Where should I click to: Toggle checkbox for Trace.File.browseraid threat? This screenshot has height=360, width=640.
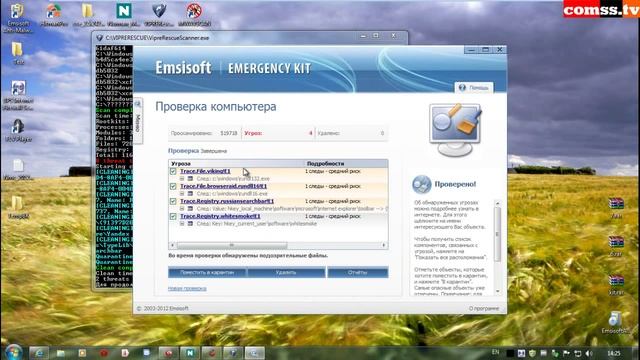[x=173, y=186]
